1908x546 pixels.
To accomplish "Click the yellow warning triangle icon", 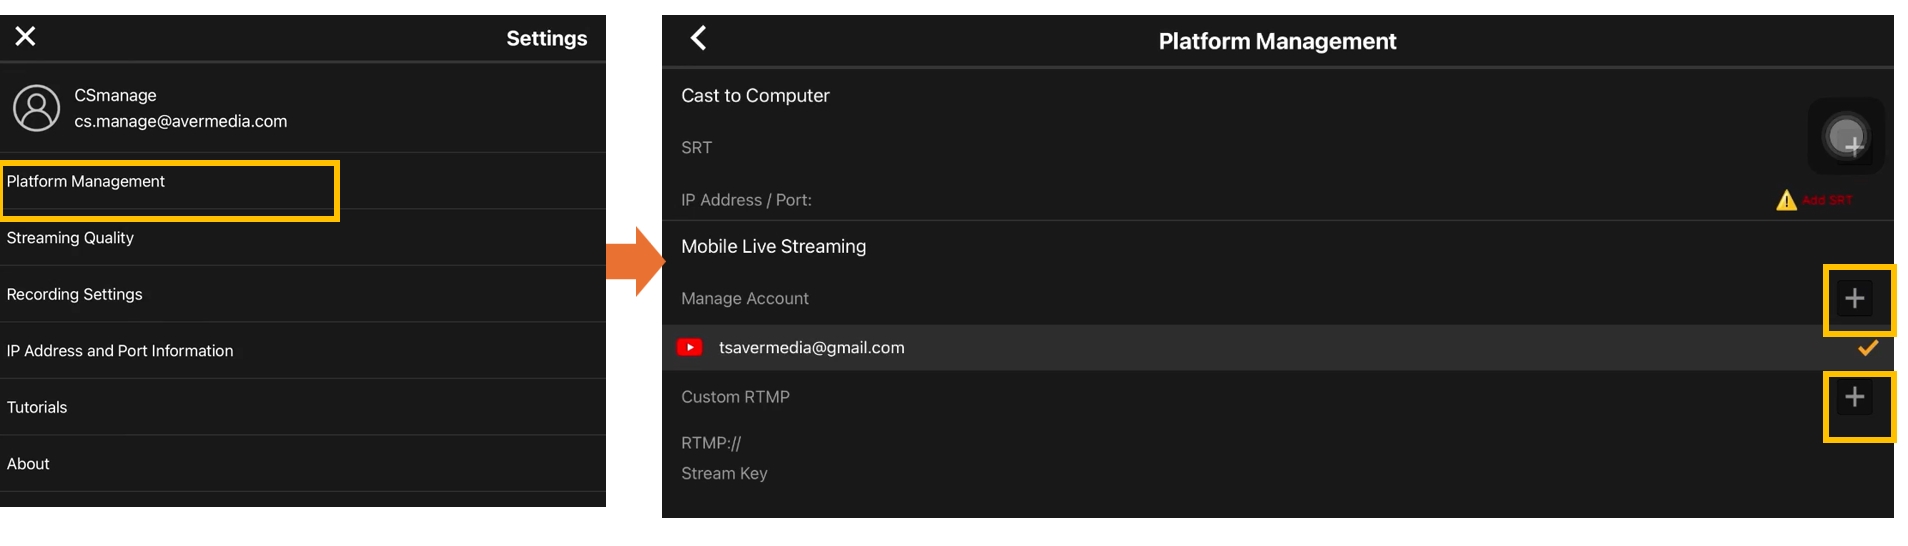I will point(1786,201).
